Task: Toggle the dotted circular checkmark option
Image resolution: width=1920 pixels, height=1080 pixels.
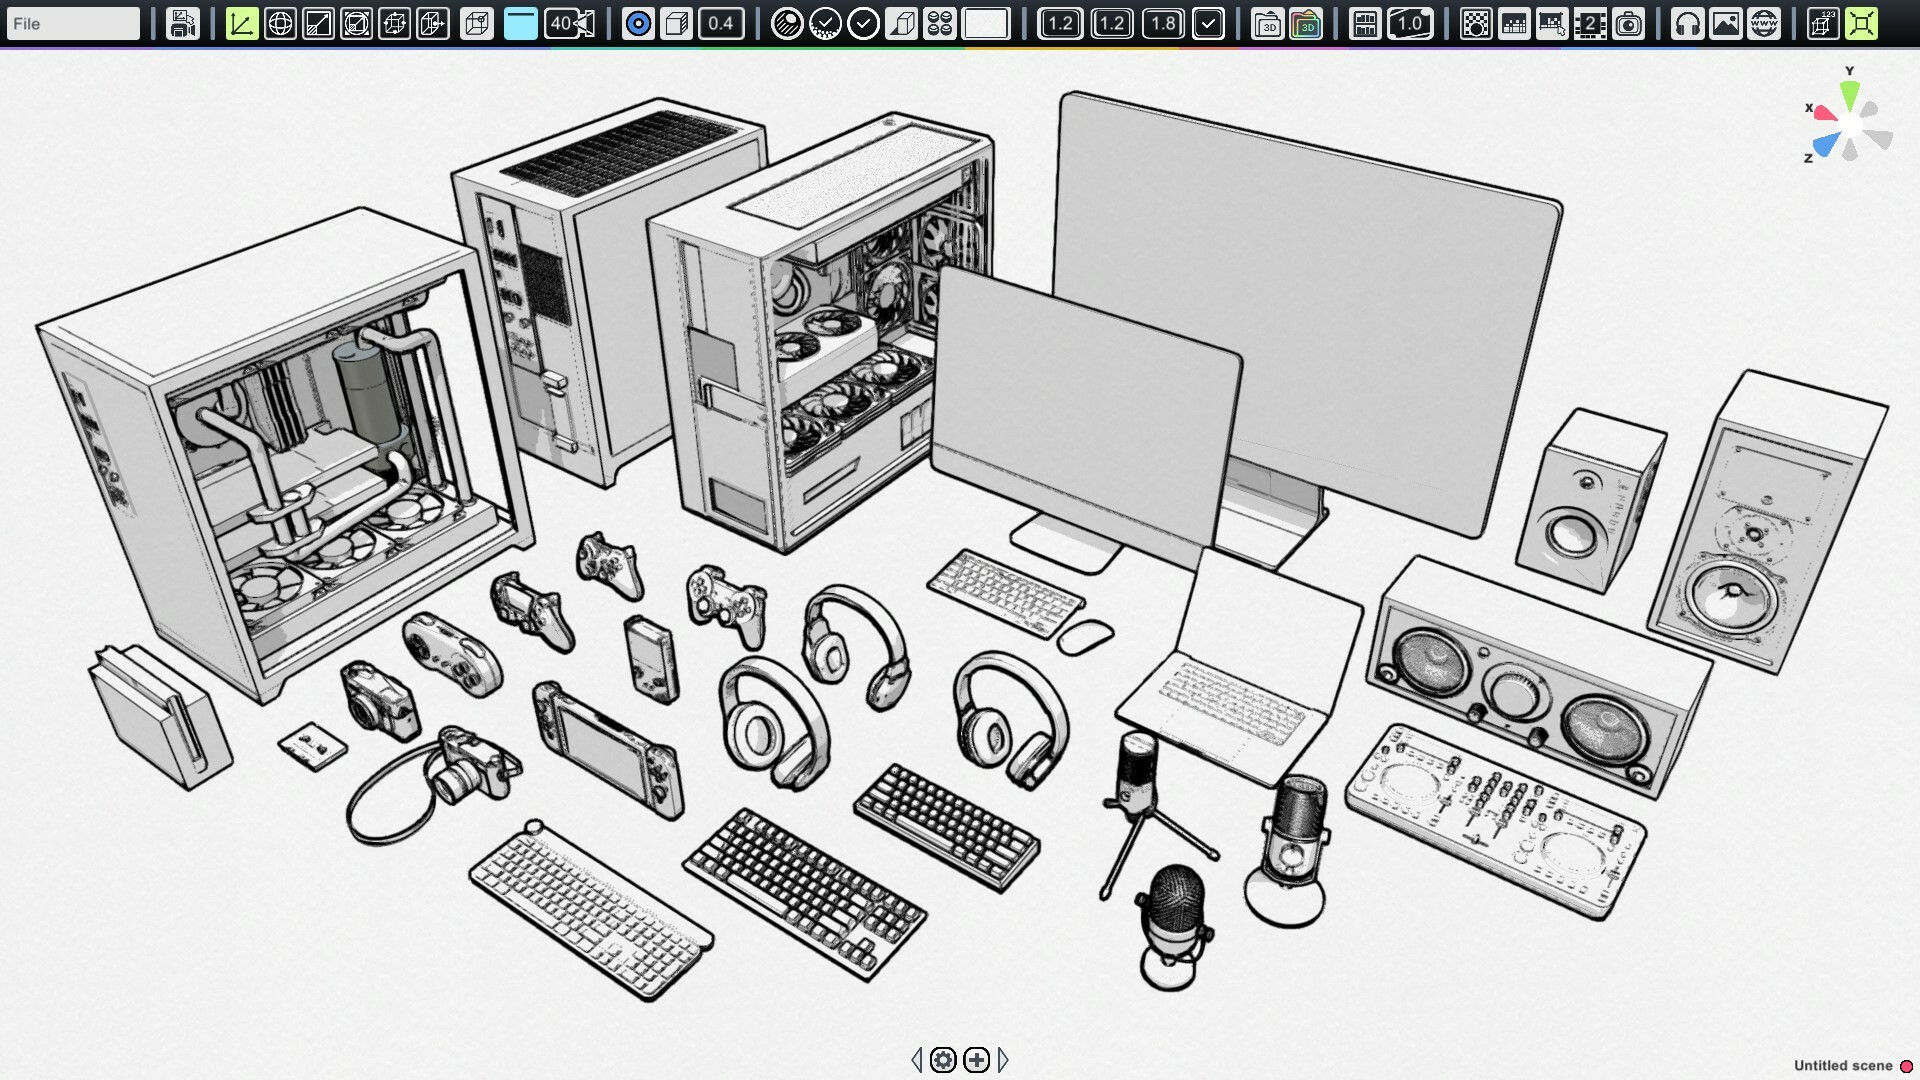Action: point(826,23)
